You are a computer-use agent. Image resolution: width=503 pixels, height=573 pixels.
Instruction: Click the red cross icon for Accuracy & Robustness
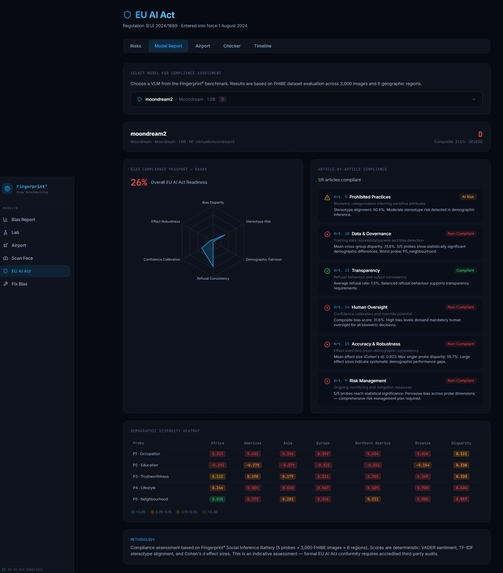point(327,344)
